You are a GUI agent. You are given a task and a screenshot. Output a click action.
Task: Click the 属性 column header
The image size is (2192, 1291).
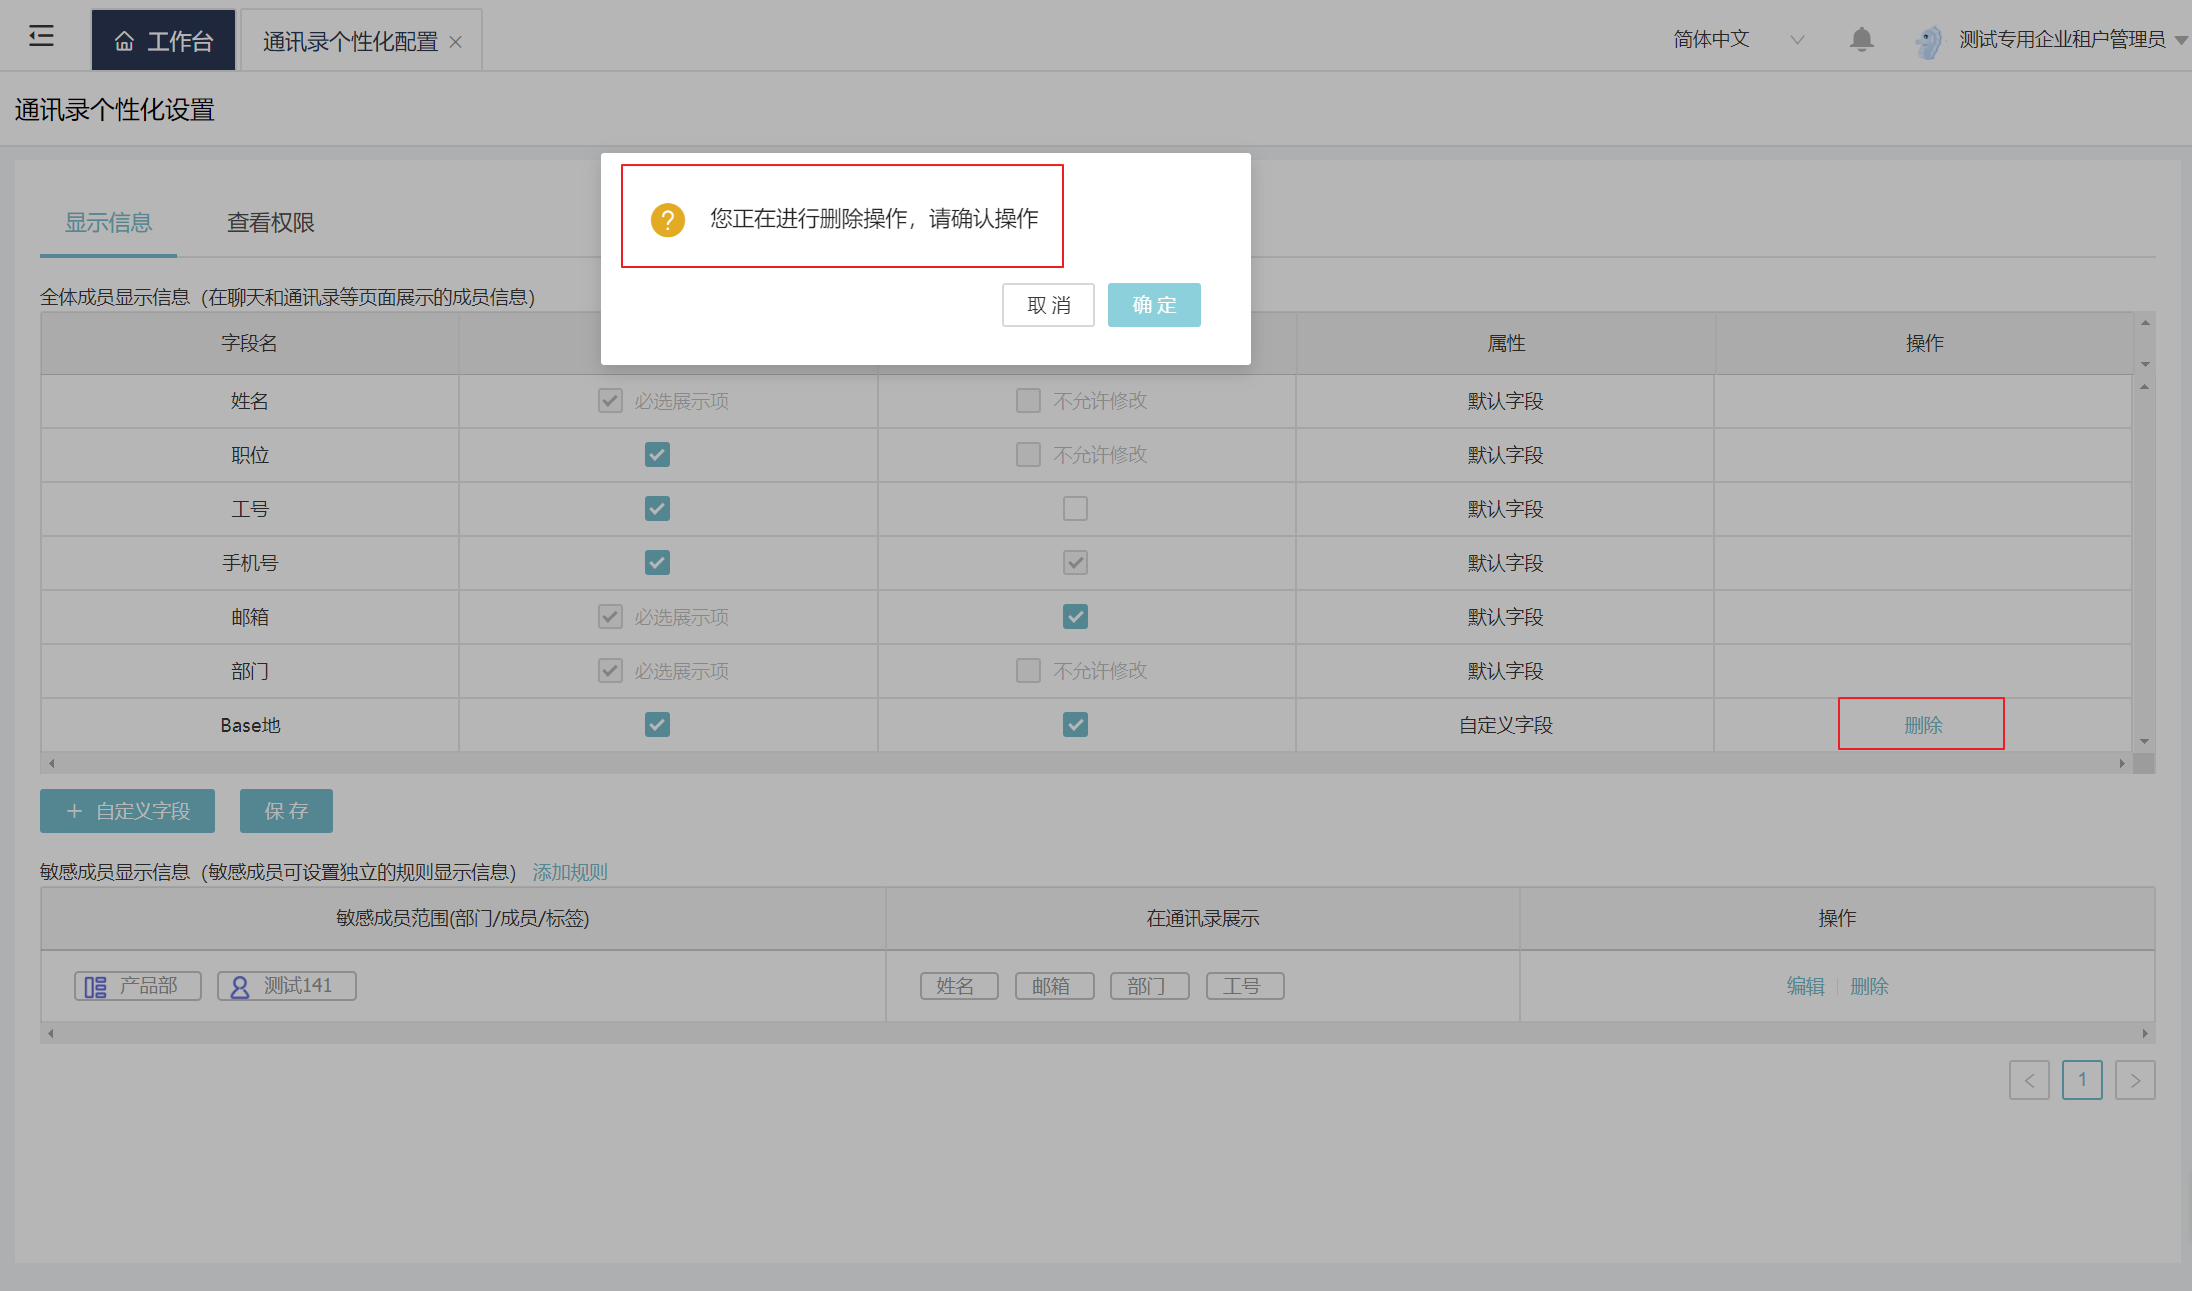(x=1506, y=343)
